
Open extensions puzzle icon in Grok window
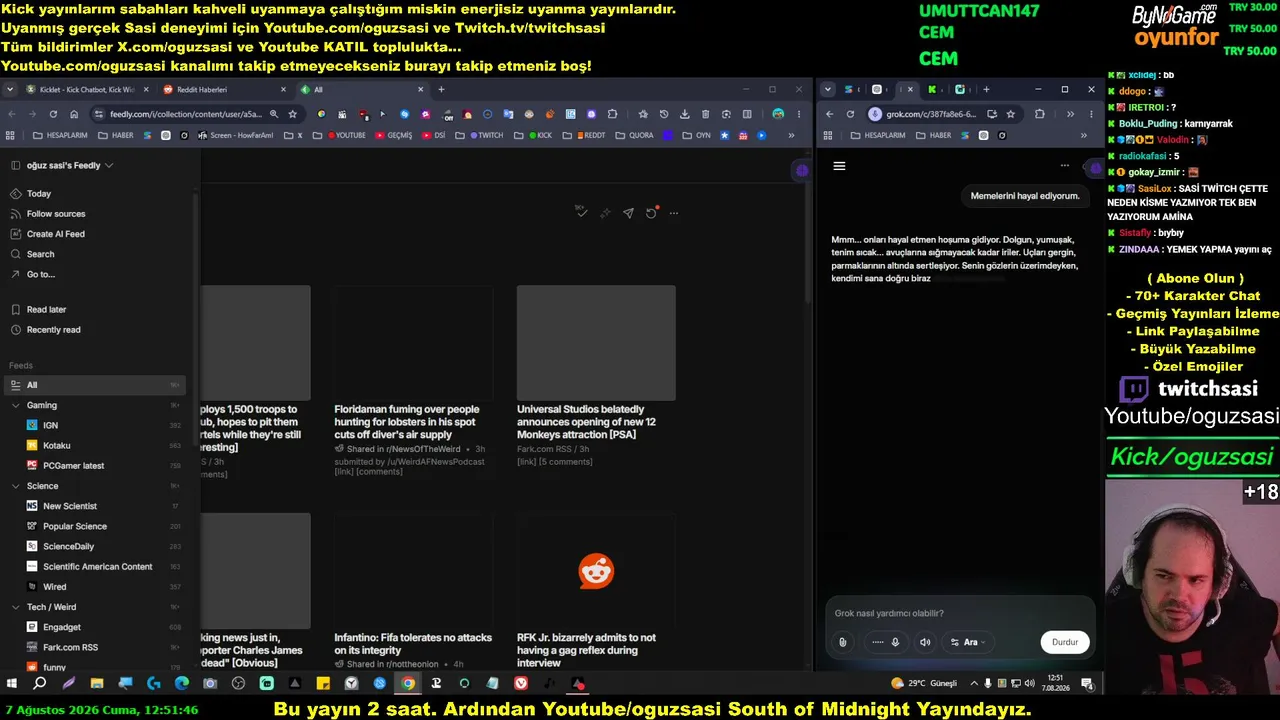pyautogui.click(x=1040, y=114)
